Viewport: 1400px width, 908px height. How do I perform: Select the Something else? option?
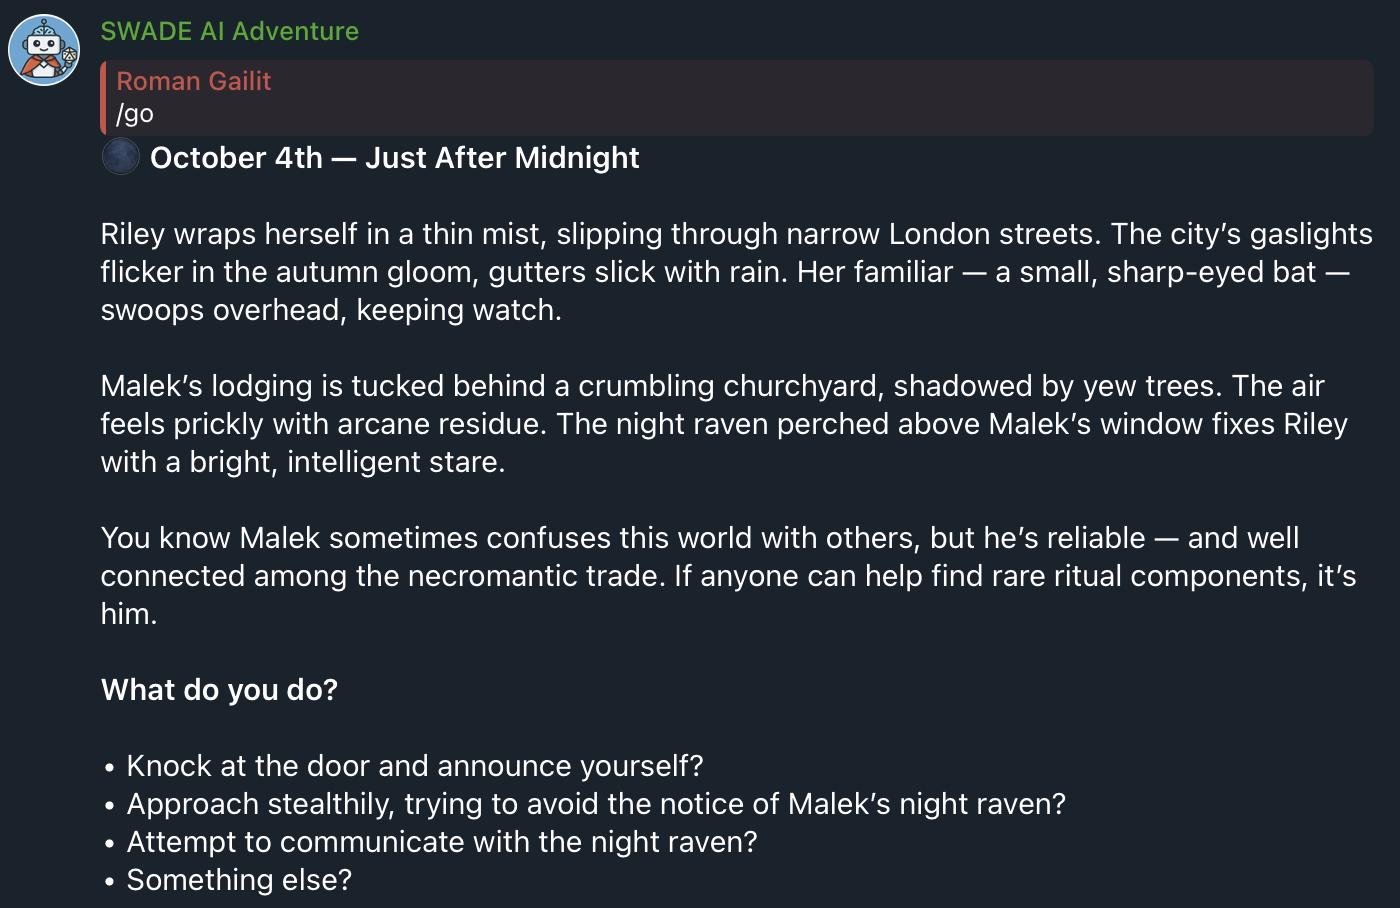point(239,880)
